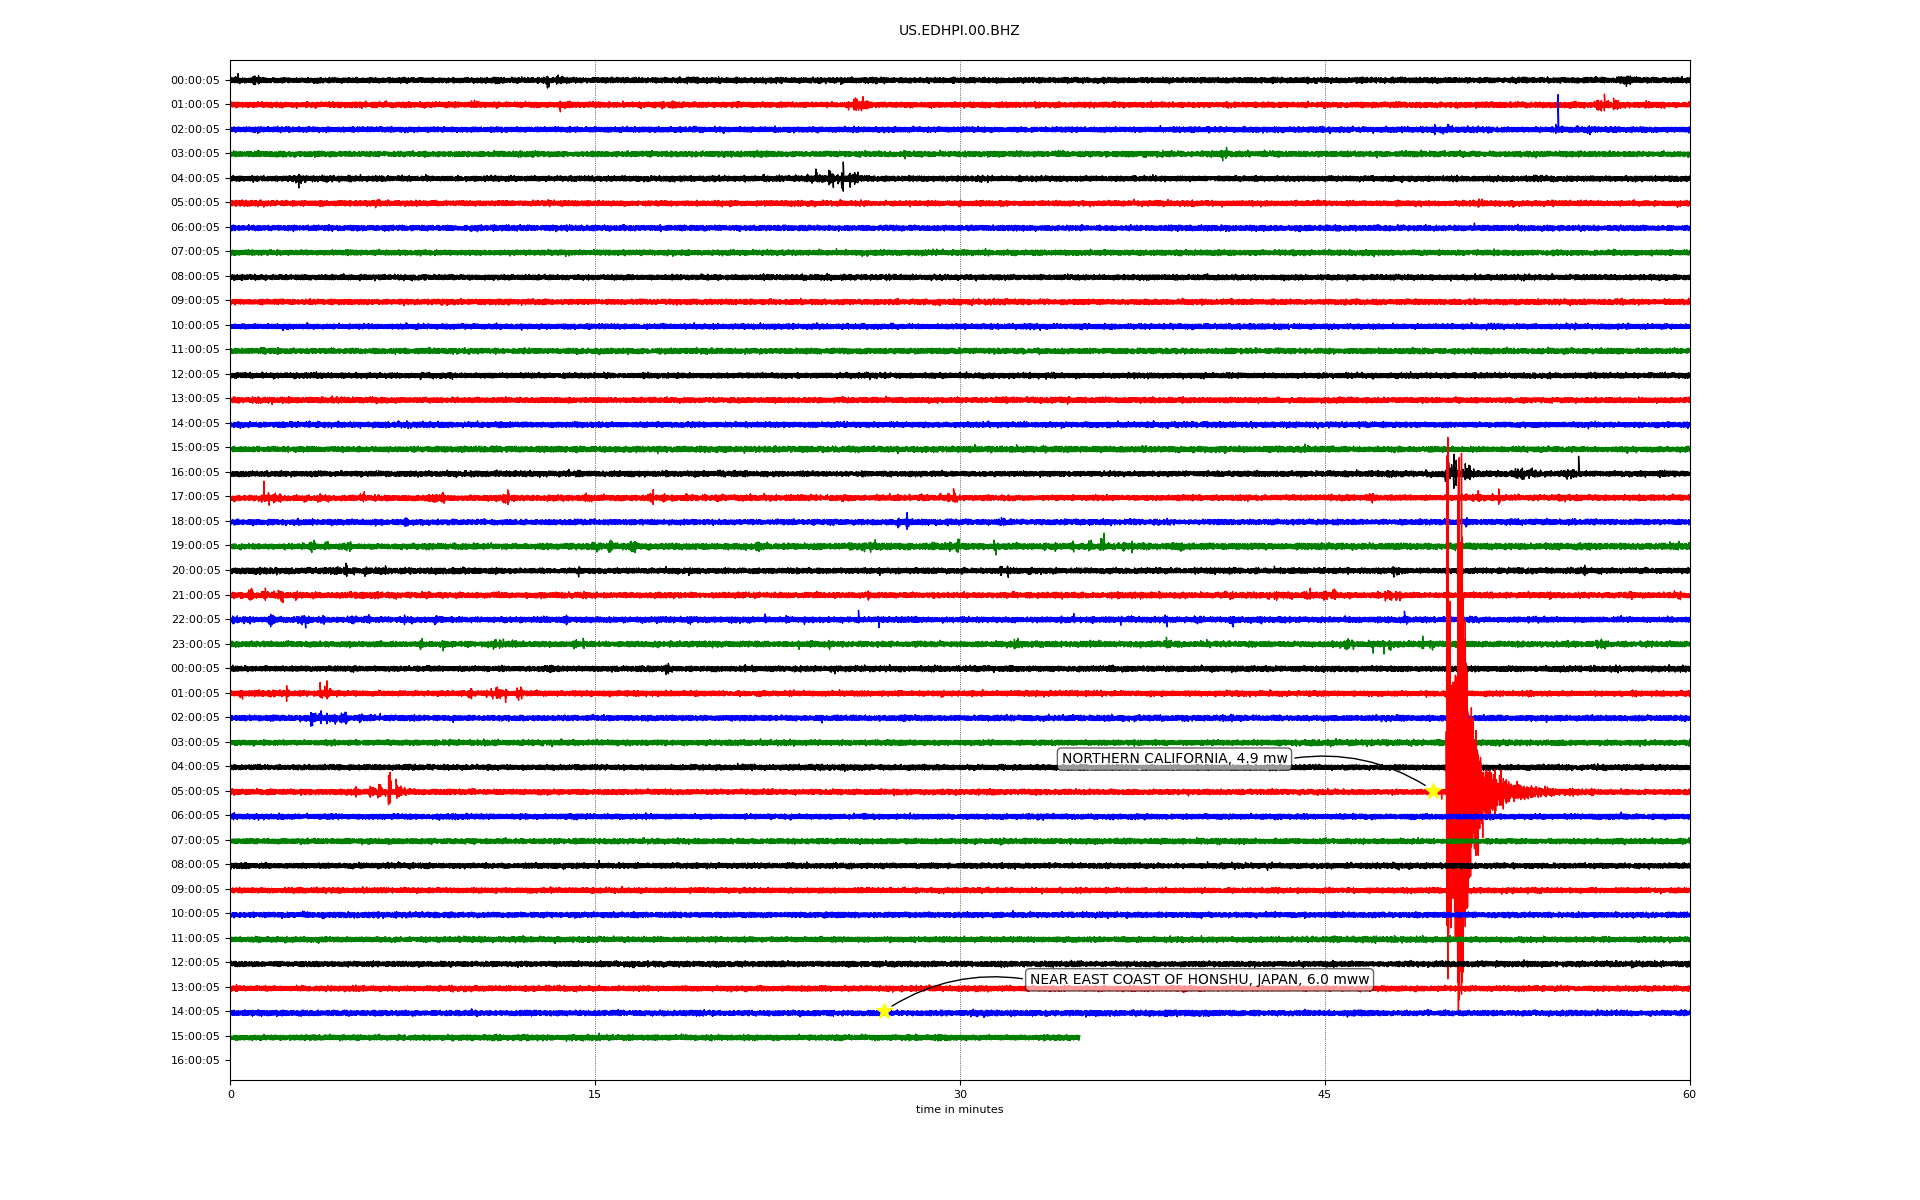This screenshot has height=1200, width=1920.
Task: Select the 'NORTHERN CALIFORNIA, 4.9 mw' annotation box
Action: [x=1174, y=759]
